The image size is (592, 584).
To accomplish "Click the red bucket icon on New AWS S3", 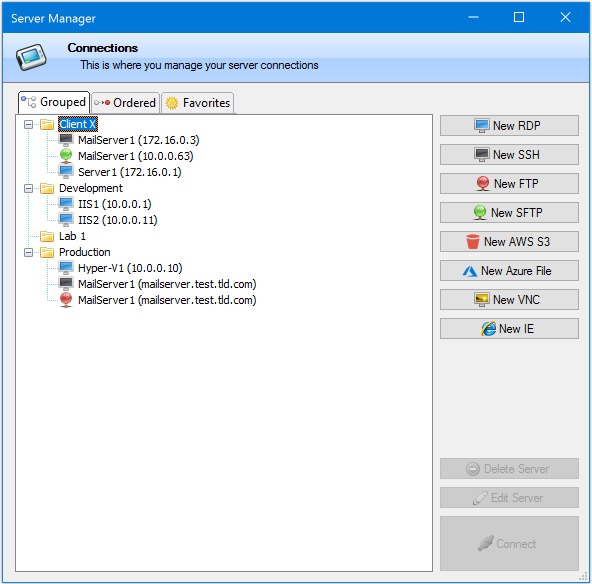I will (x=472, y=242).
